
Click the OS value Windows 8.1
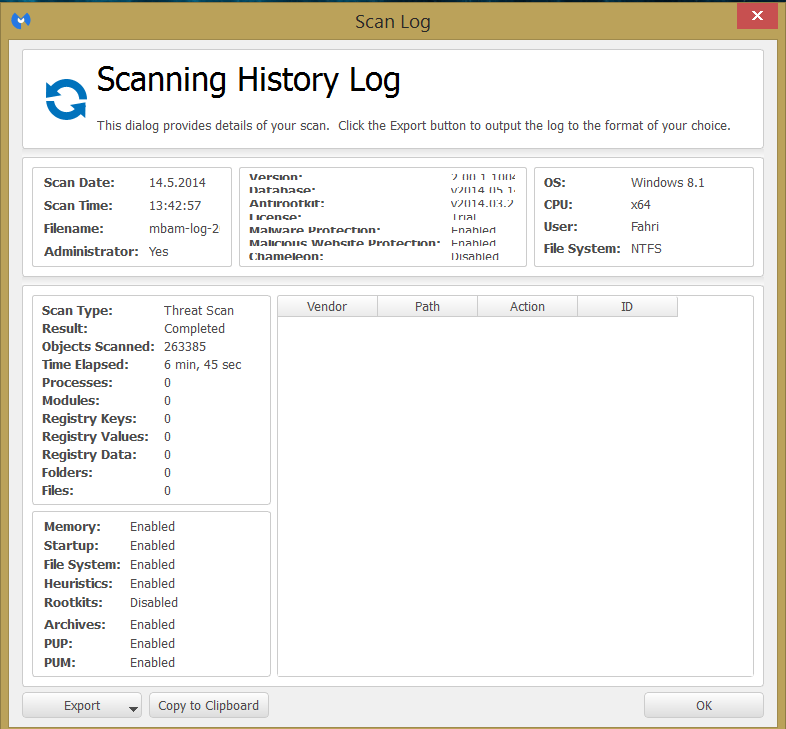(668, 183)
